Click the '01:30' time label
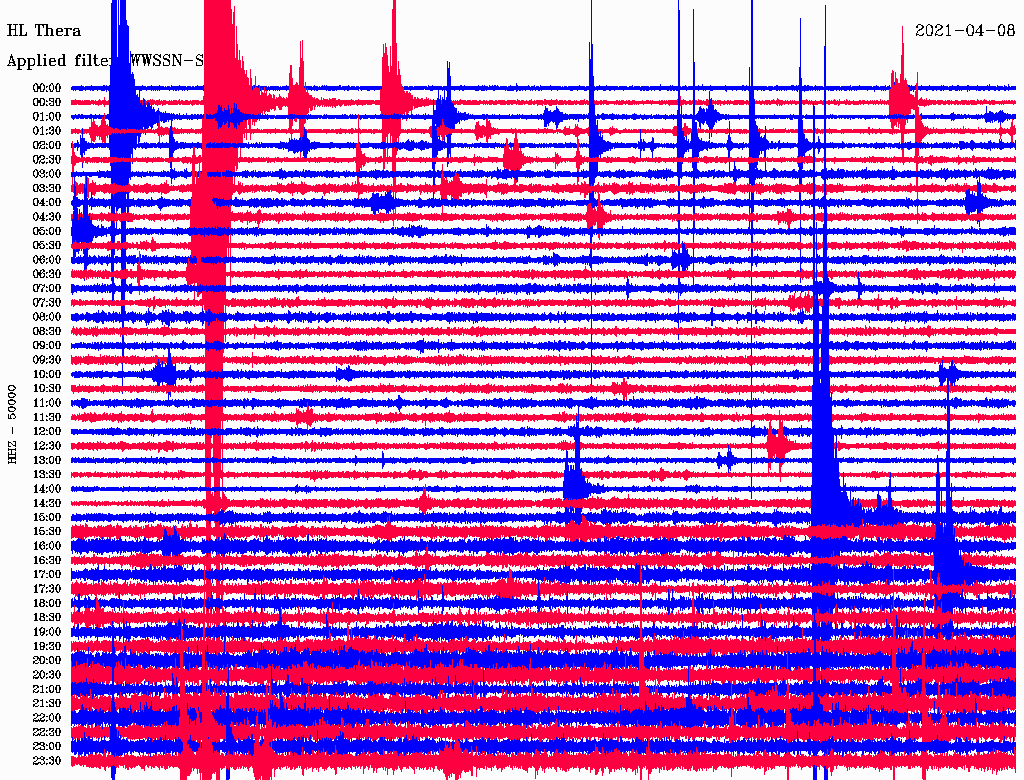The width and height of the screenshot is (1024, 780). coord(47,131)
